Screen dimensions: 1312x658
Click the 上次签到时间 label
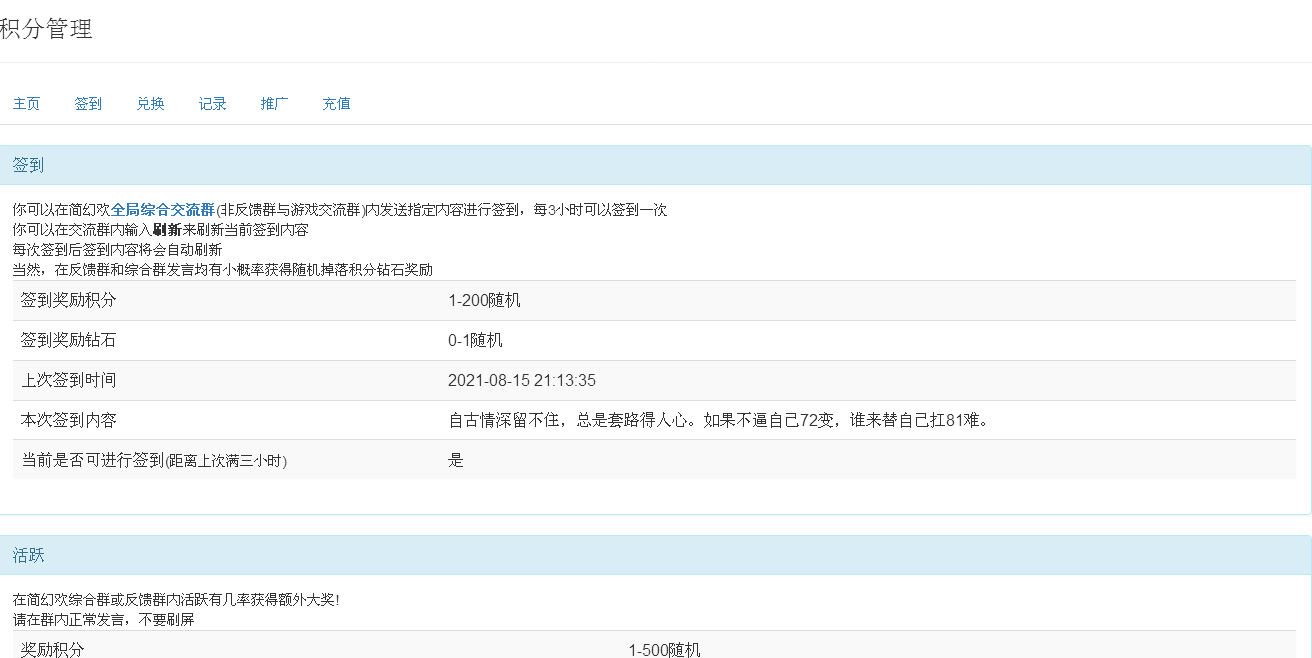(x=68, y=380)
